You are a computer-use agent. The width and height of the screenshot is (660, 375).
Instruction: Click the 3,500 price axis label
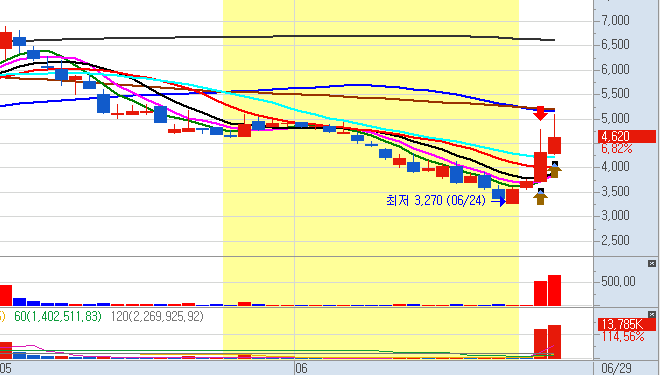[x=615, y=191]
